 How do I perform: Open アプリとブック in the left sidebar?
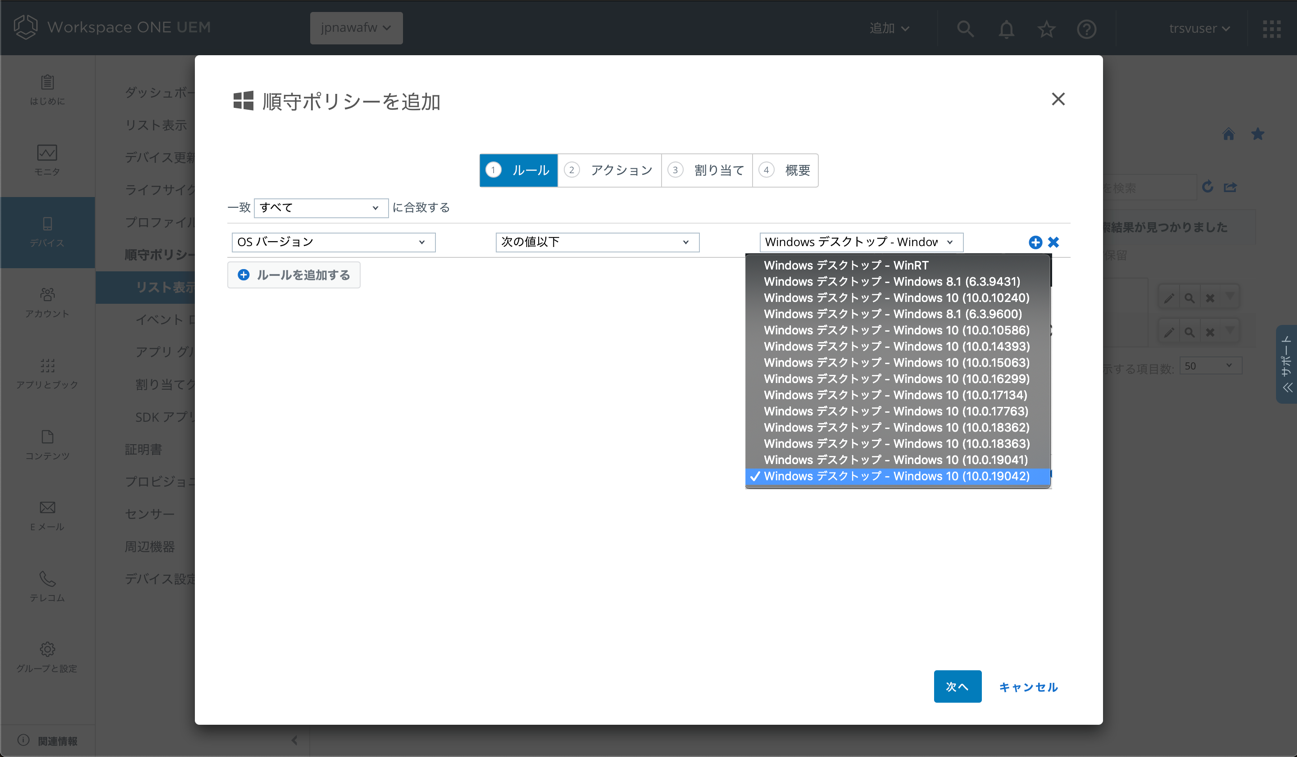pos(47,374)
